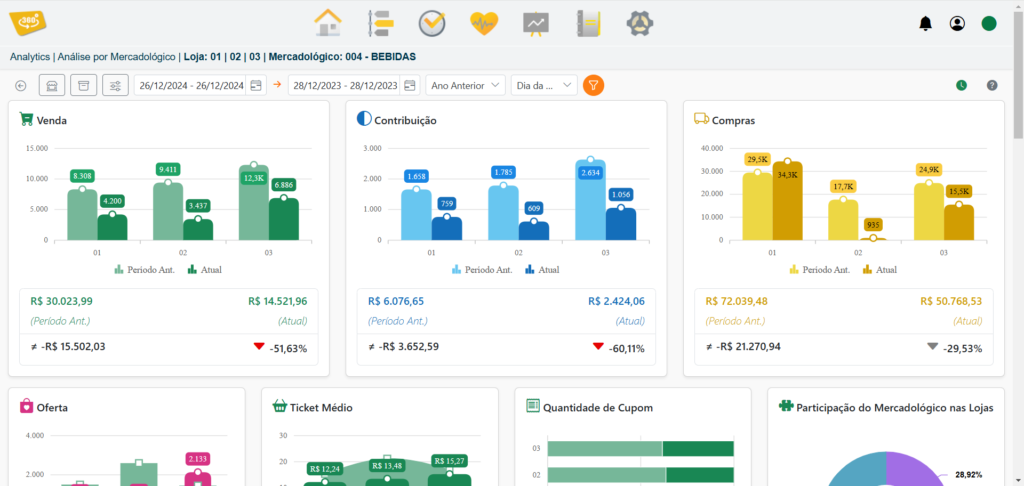Image resolution: width=1024 pixels, height=486 pixels.
Task: Expand the Dia da ... dropdown
Action: click(x=544, y=86)
